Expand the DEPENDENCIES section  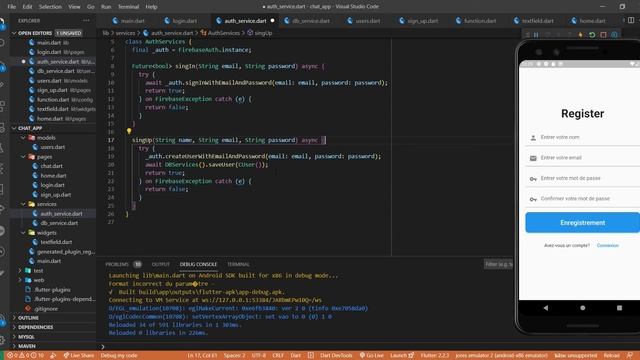15,327
